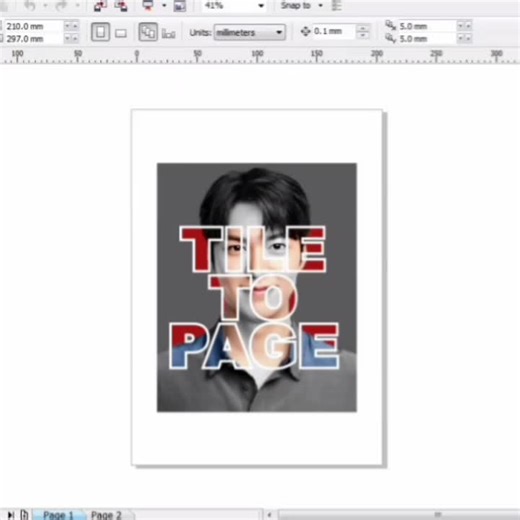This screenshot has width=520, height=520.
Task: Click the Application Launcher icon
Action: click(x=148, y=6)
